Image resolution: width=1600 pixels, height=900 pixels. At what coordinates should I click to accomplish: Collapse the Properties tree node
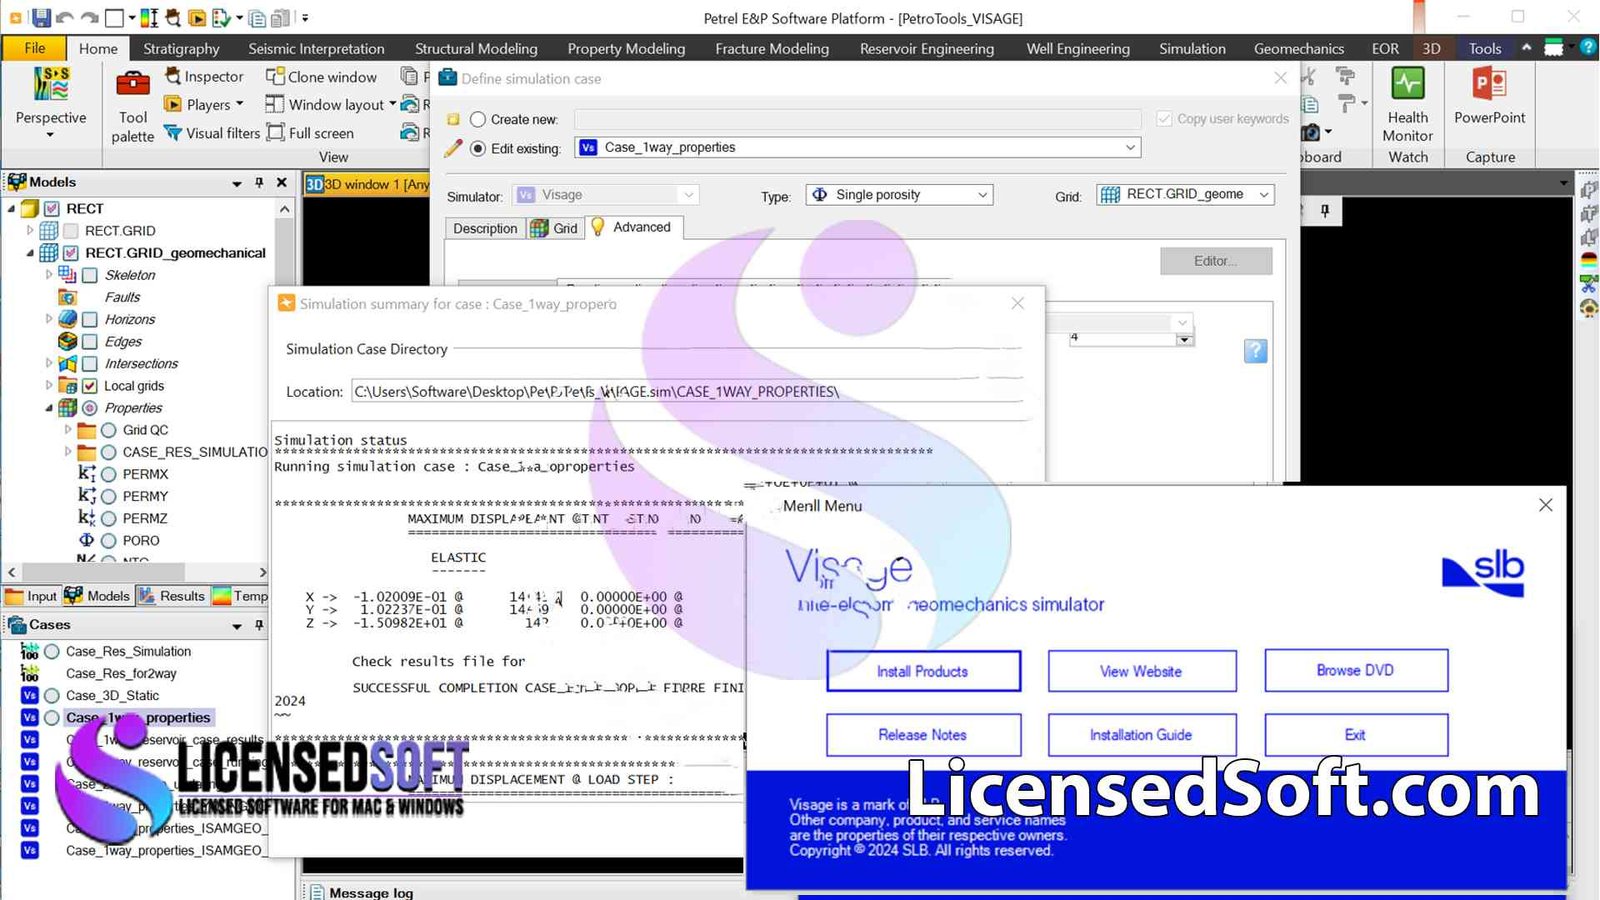click(49, 408)
